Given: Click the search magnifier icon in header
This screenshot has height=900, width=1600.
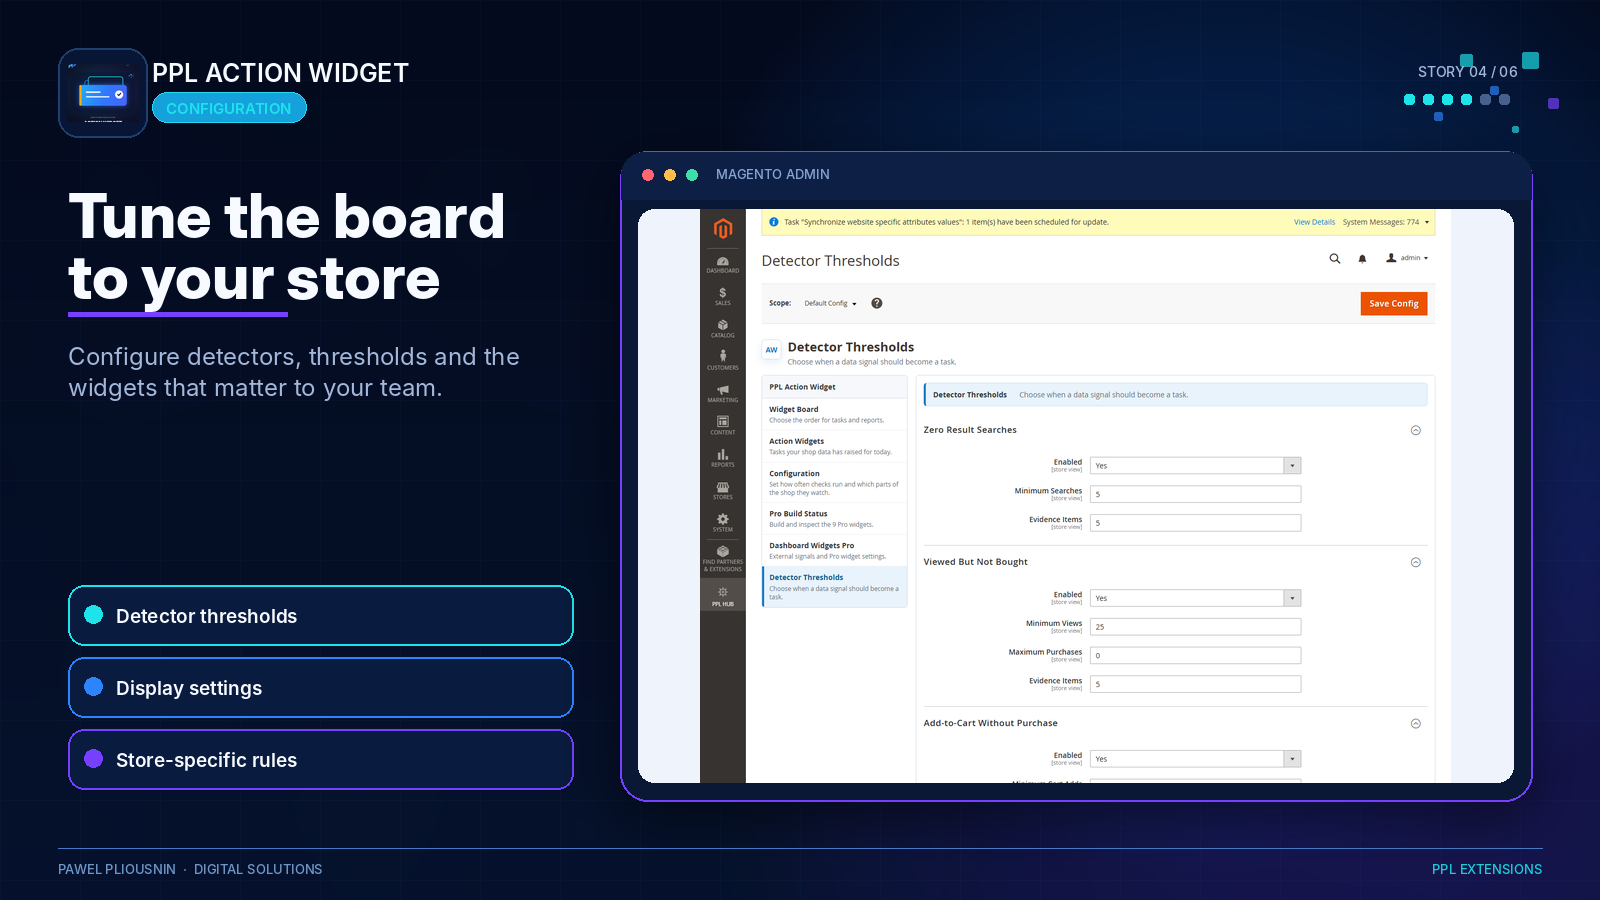Looking at the screenshot, I should click(1334, 258).
